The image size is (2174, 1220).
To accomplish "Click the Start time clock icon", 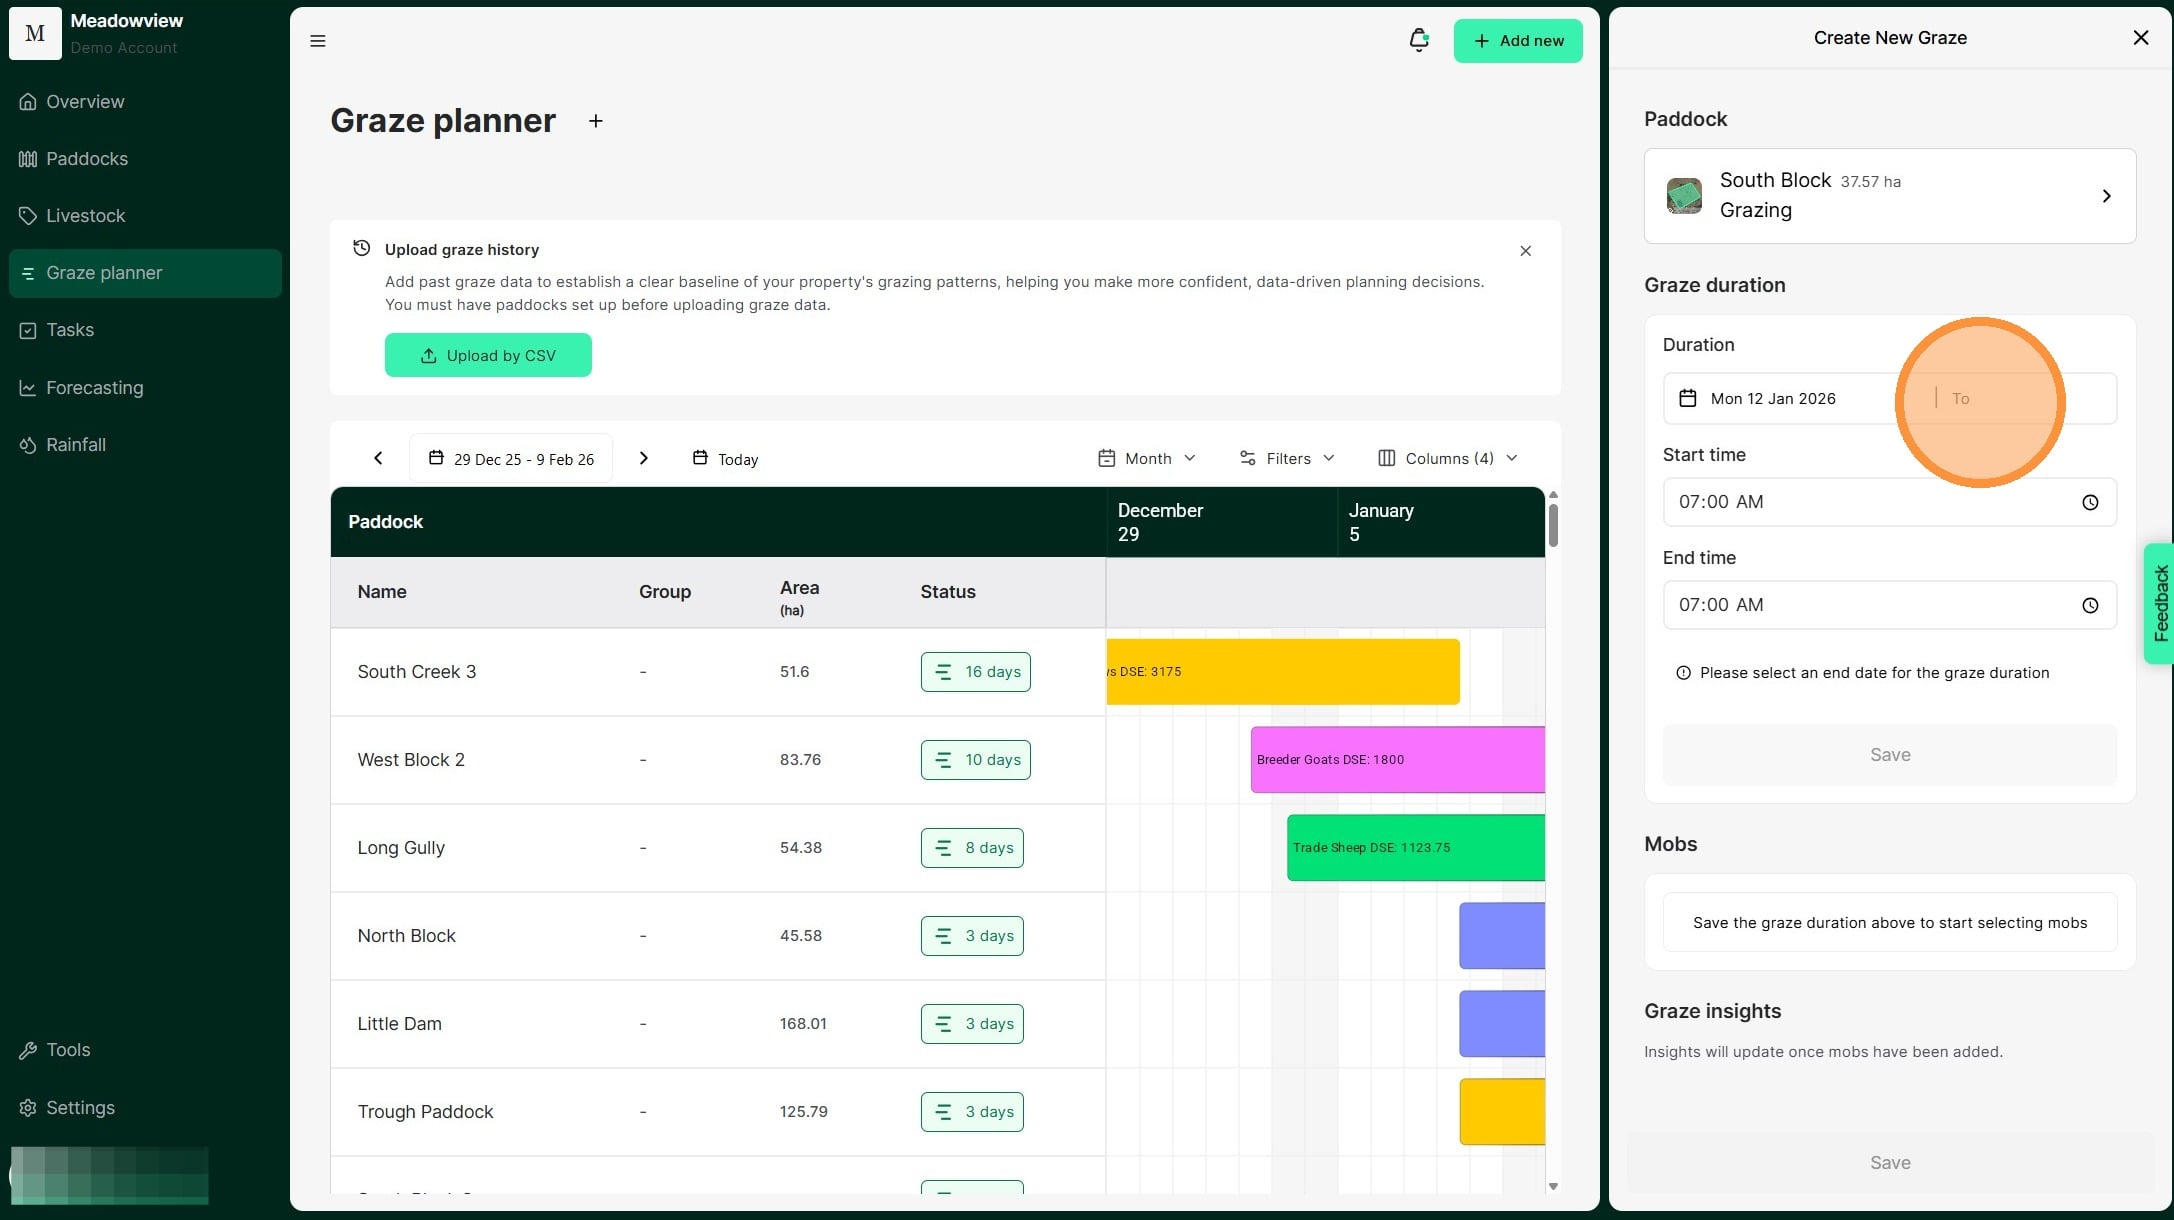I will coord(2090,502).
